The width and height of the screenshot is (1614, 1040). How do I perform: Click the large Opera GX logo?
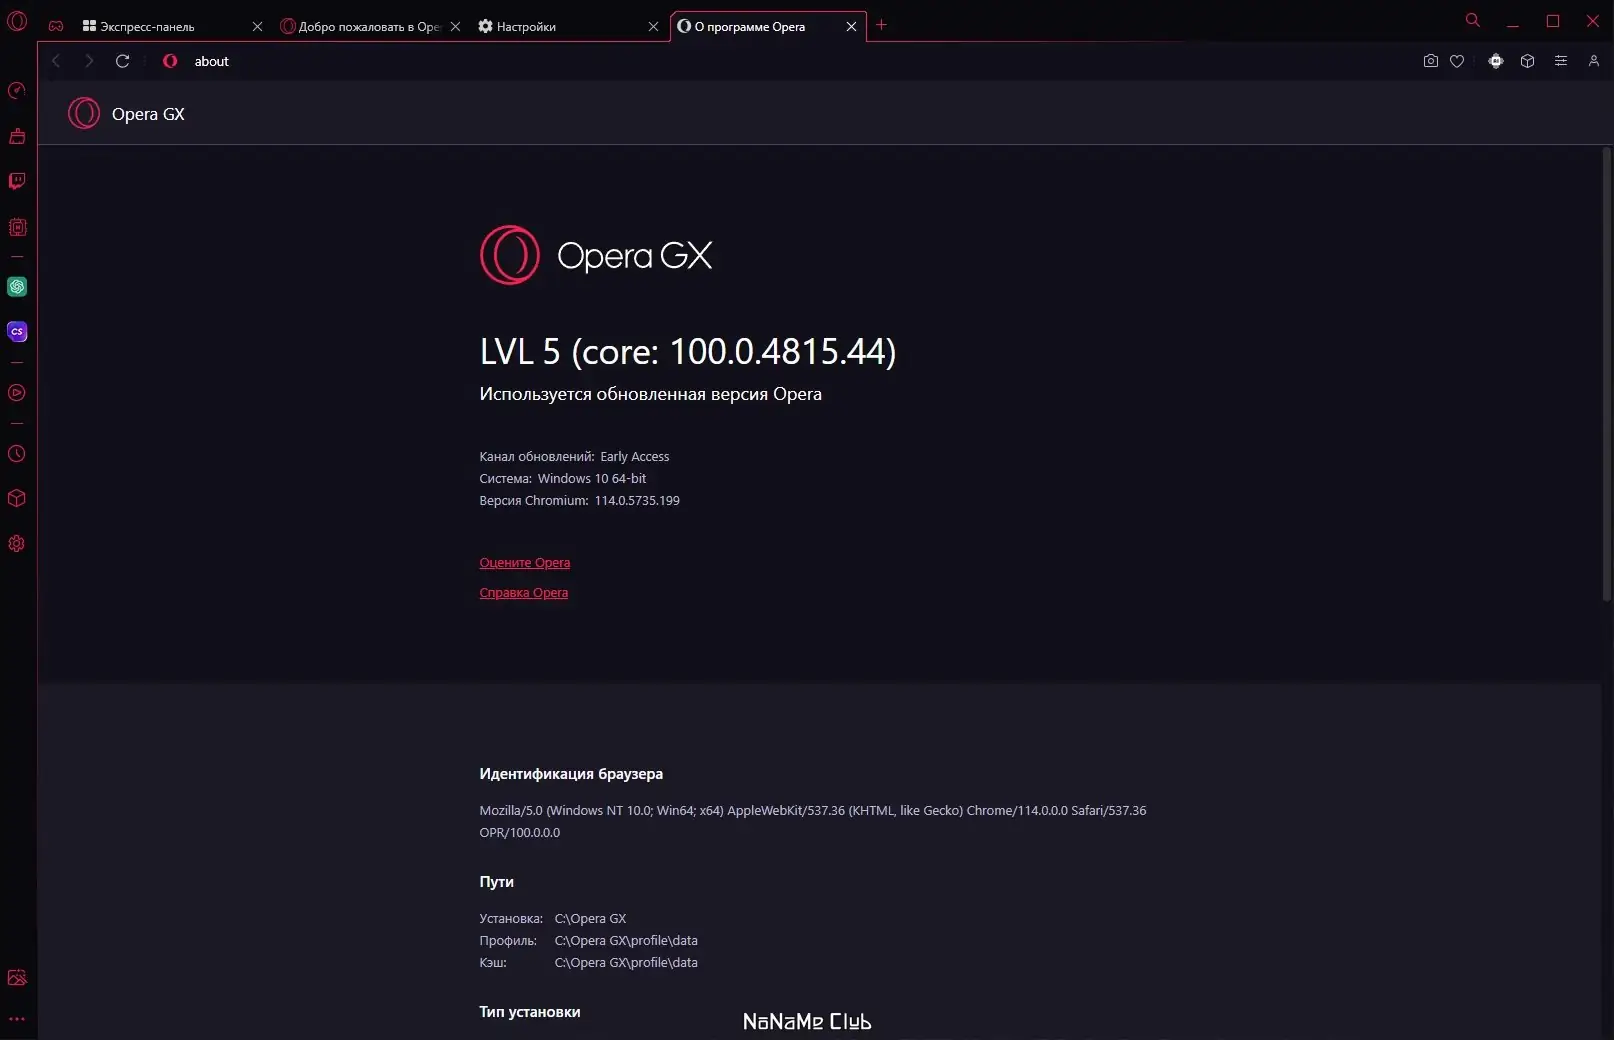point(596,255)
